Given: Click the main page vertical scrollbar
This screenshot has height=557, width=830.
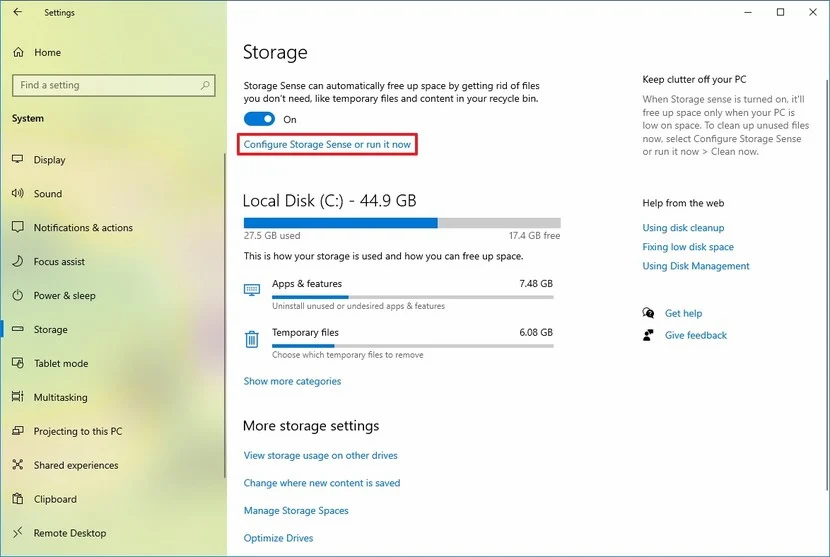Looking at the screenshot, I should pyautogui.click(x=827, y=283).
